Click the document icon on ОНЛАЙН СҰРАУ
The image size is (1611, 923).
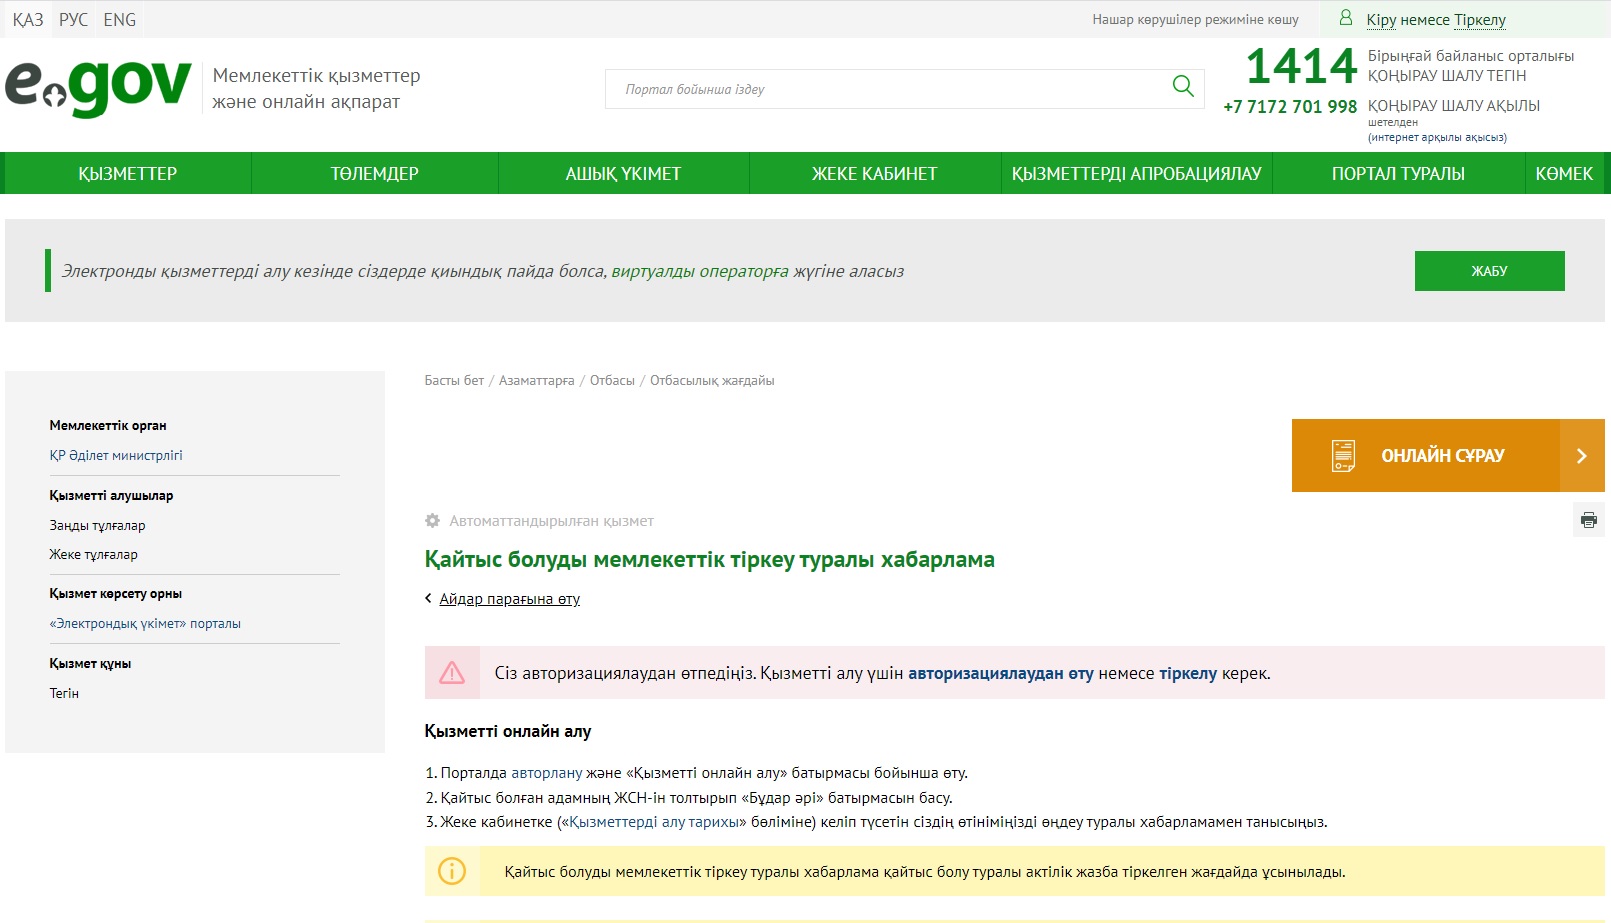pos(1343,456)
